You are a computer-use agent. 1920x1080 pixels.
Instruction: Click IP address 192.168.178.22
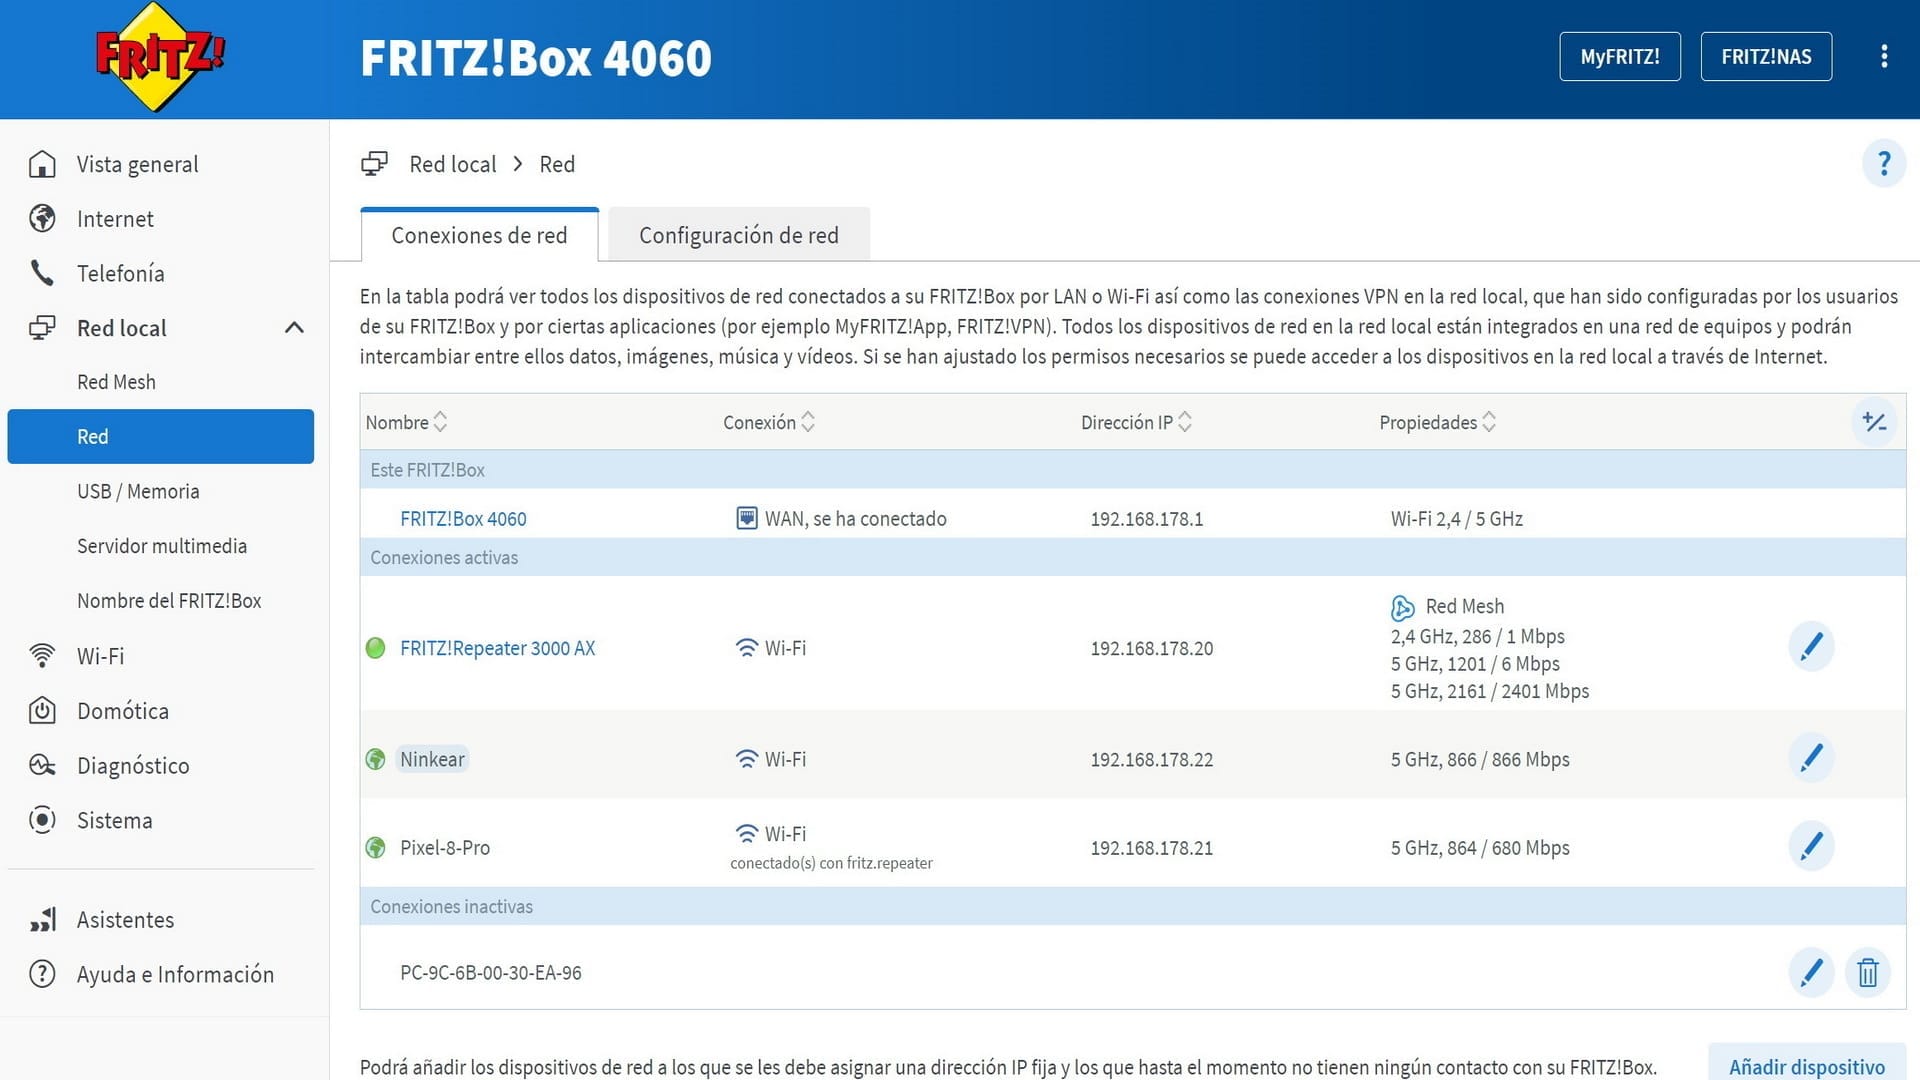click(x=1151, y=759)
